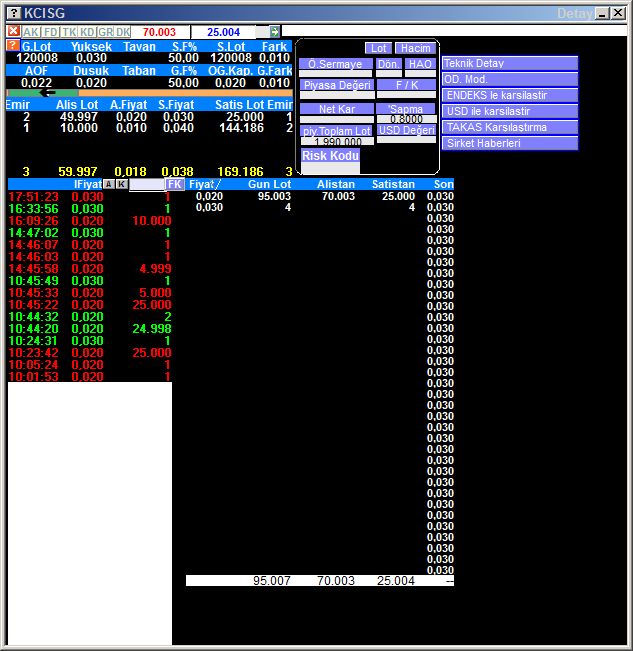Click the green-orange buy/sell ratio bar

point(149,93)
